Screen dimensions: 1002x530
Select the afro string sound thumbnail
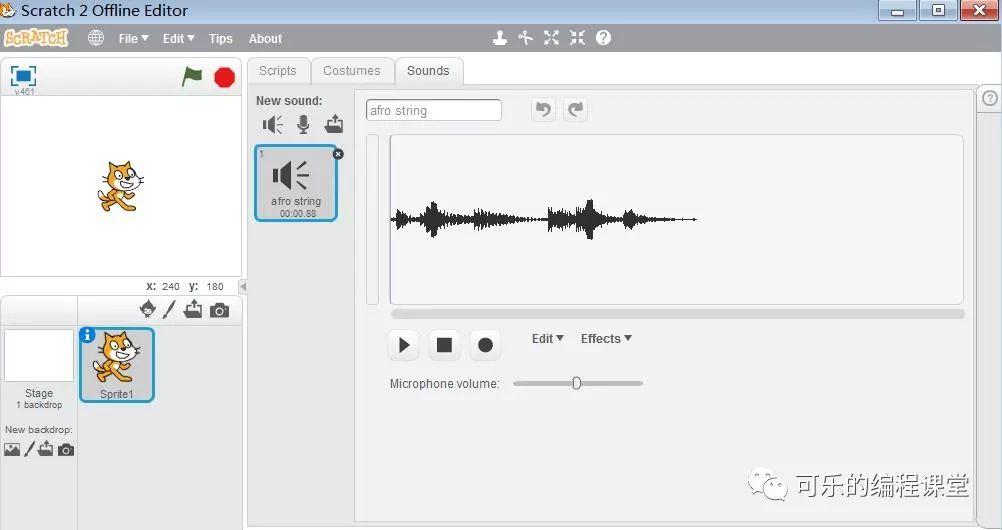296,183
